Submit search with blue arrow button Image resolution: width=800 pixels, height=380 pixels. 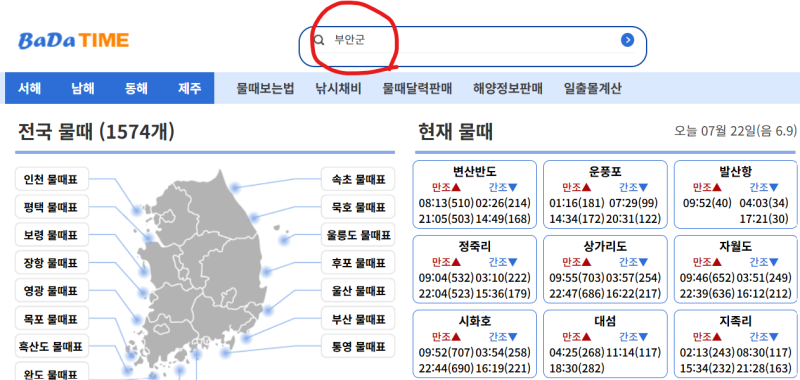pos(627,40)
